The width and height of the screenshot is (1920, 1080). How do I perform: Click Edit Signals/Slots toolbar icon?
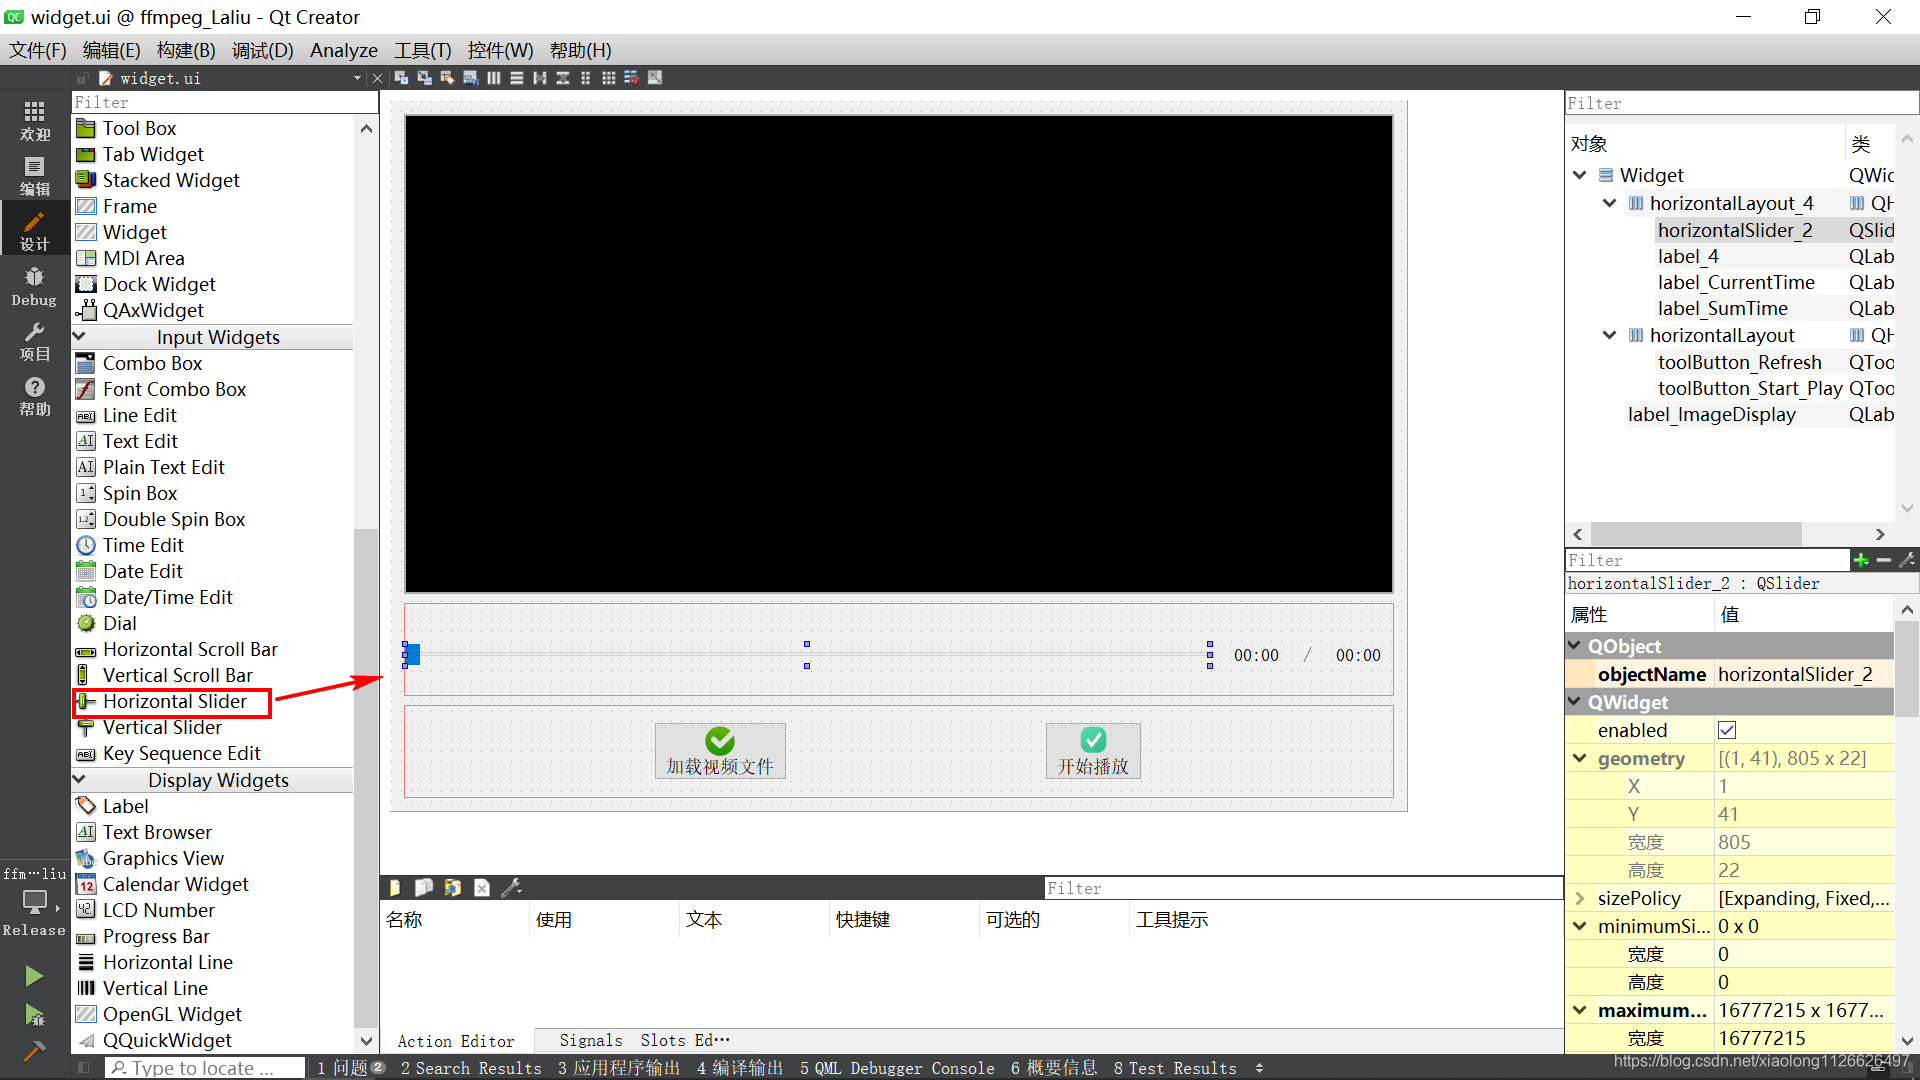(424, 78)
